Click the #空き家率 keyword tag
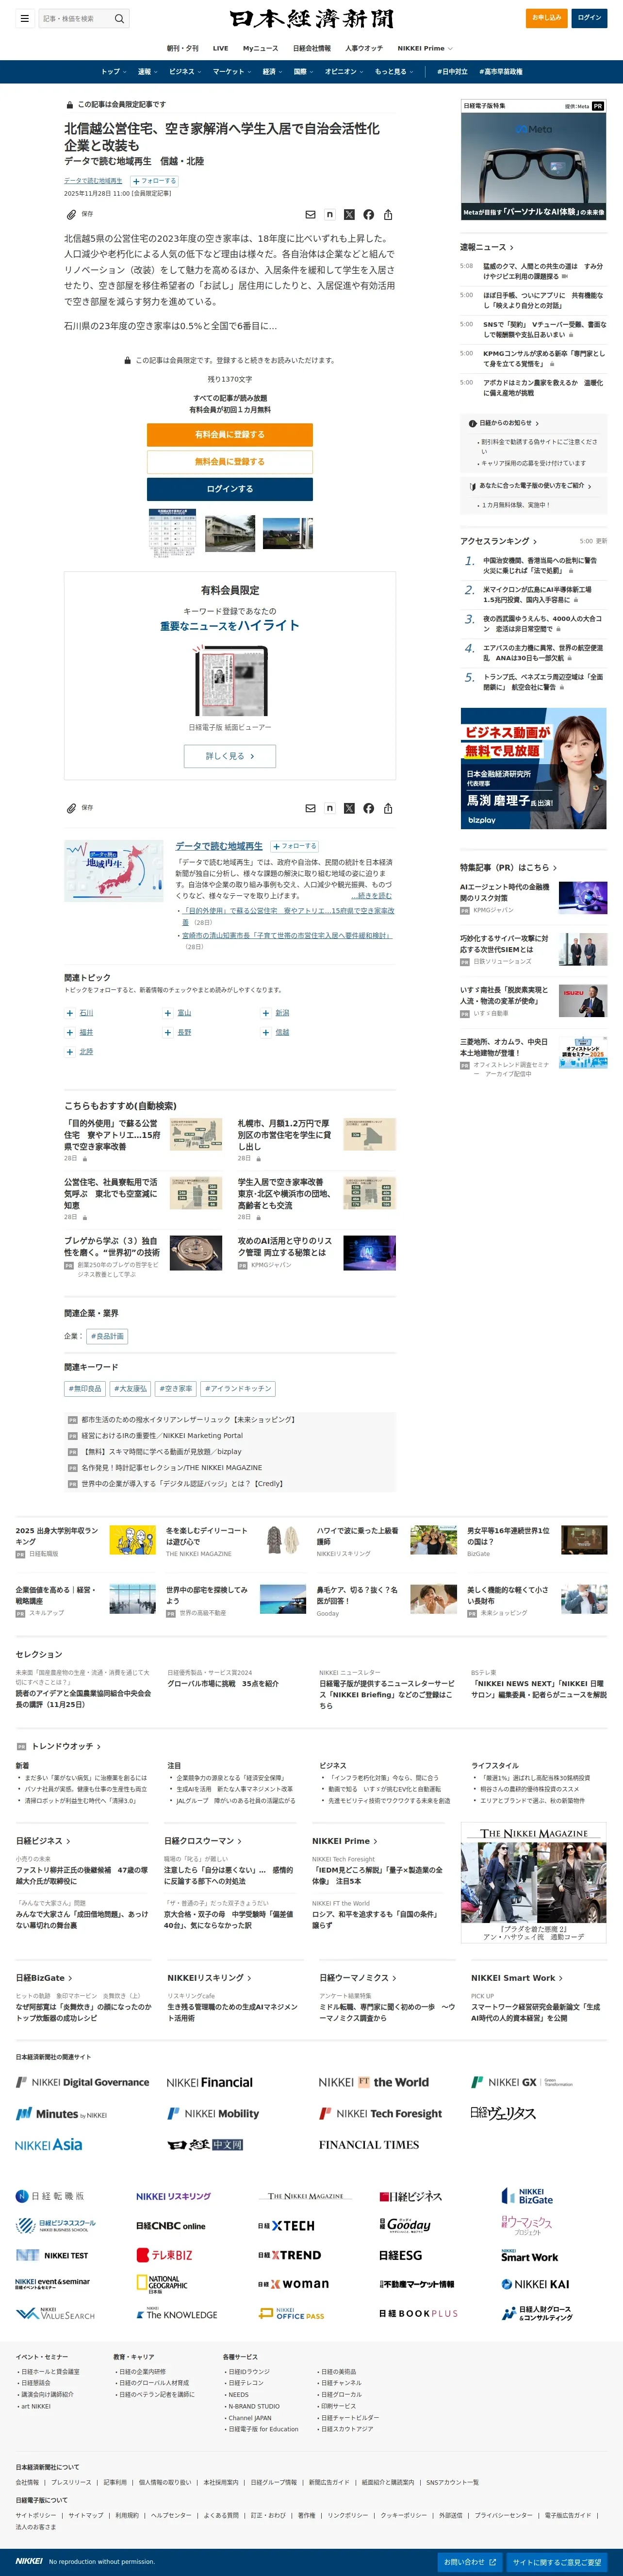The width and height of the screenshot is (623, 2576). pos(176,1388)
